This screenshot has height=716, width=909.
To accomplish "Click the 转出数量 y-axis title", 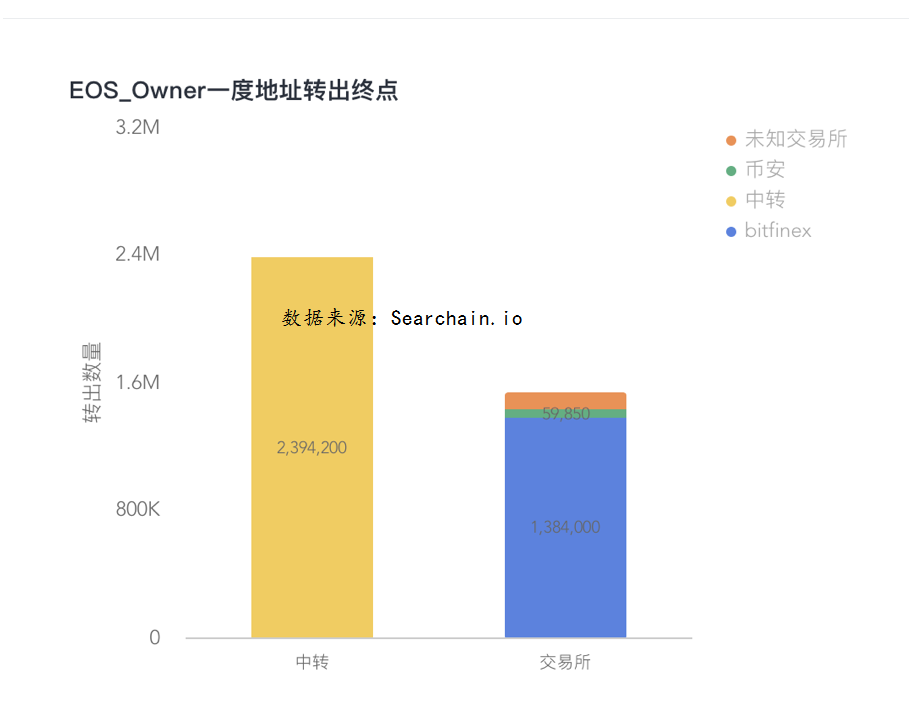I will [92, 383].
